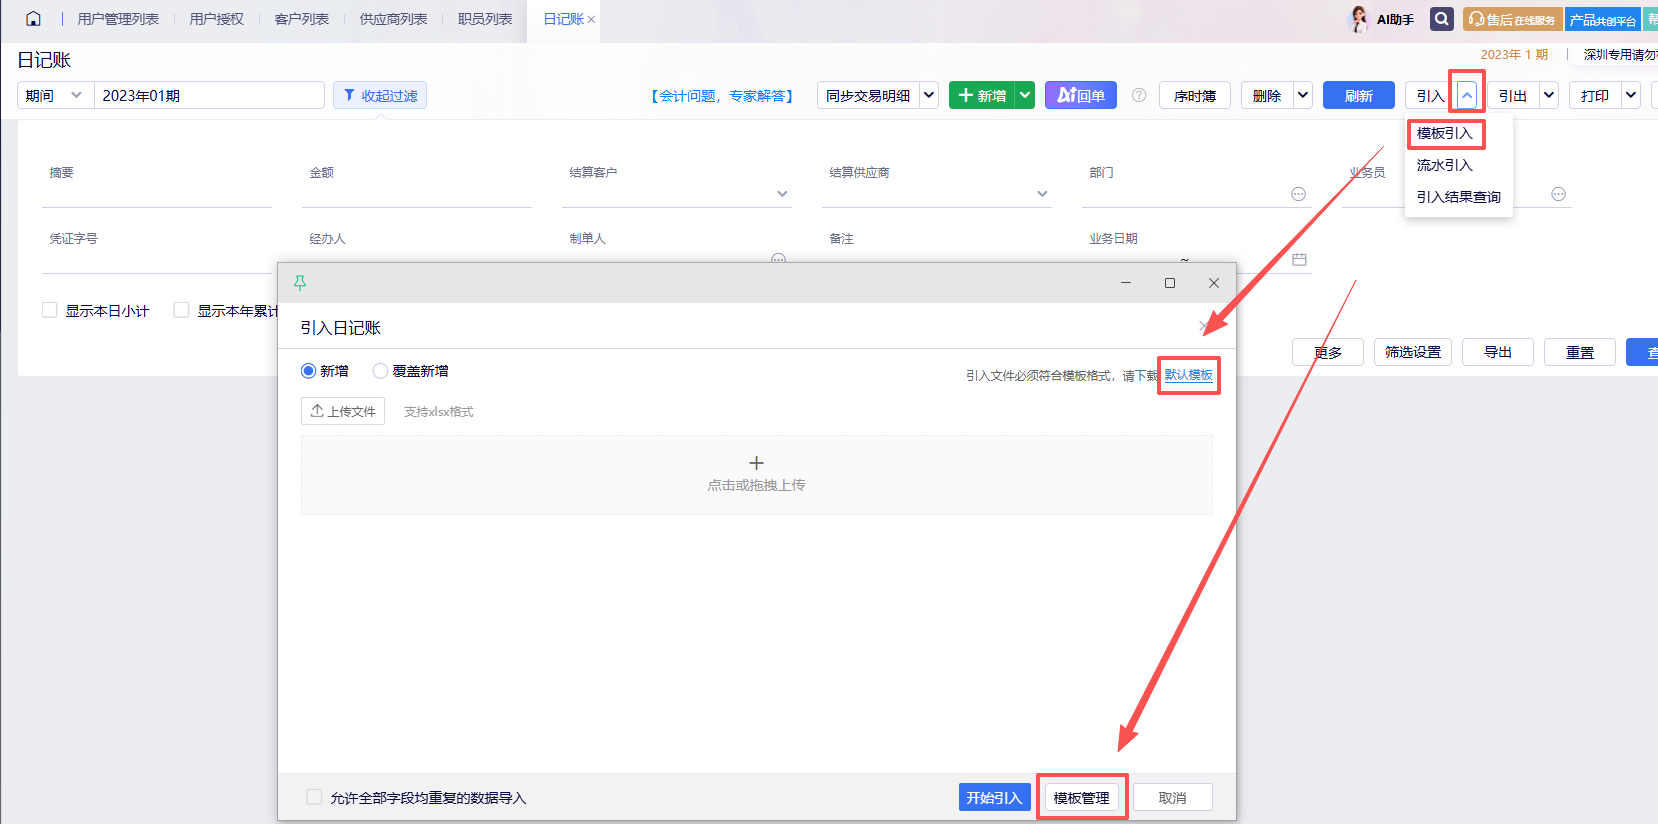Viewport: 1658px width, 824px height.
Task: Expand the 删除 dropdown arrow
Action: 1303,95
